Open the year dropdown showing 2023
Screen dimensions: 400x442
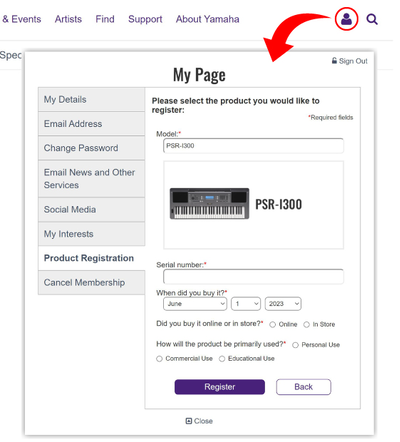click(x=283, y=304)
